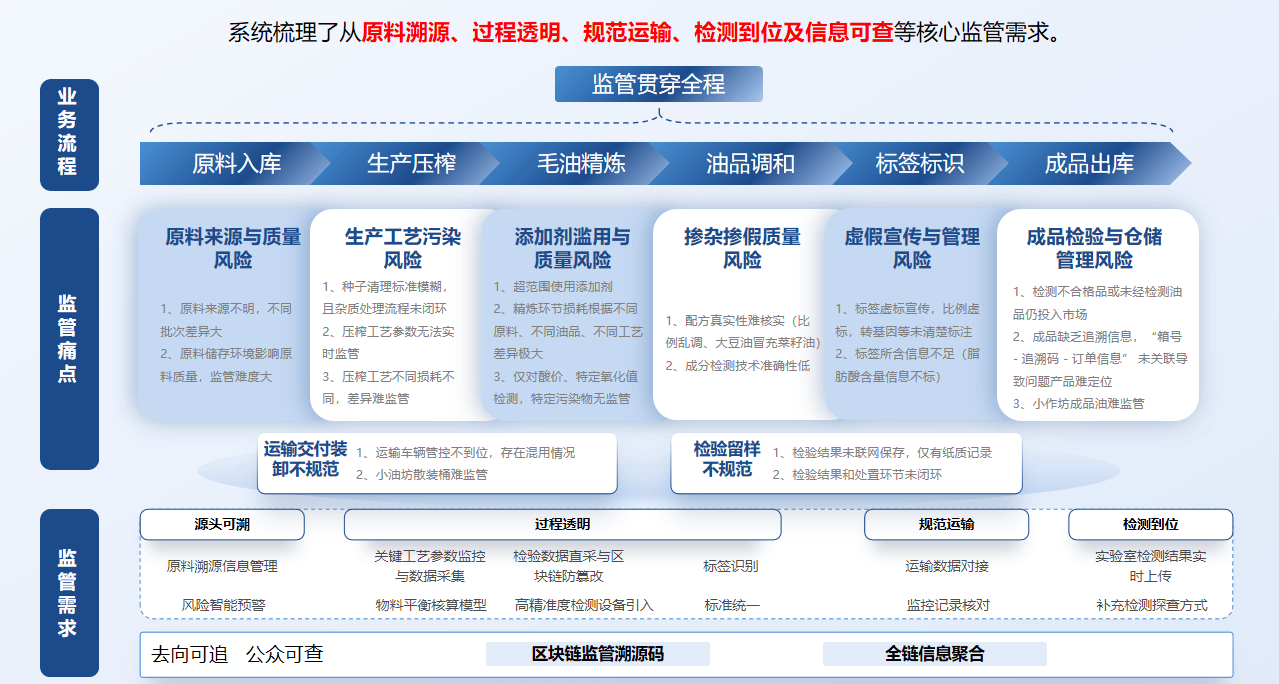Click the 全链信息聚合 block
Viewport: 1279px width, 684px height.
[934, 654]
